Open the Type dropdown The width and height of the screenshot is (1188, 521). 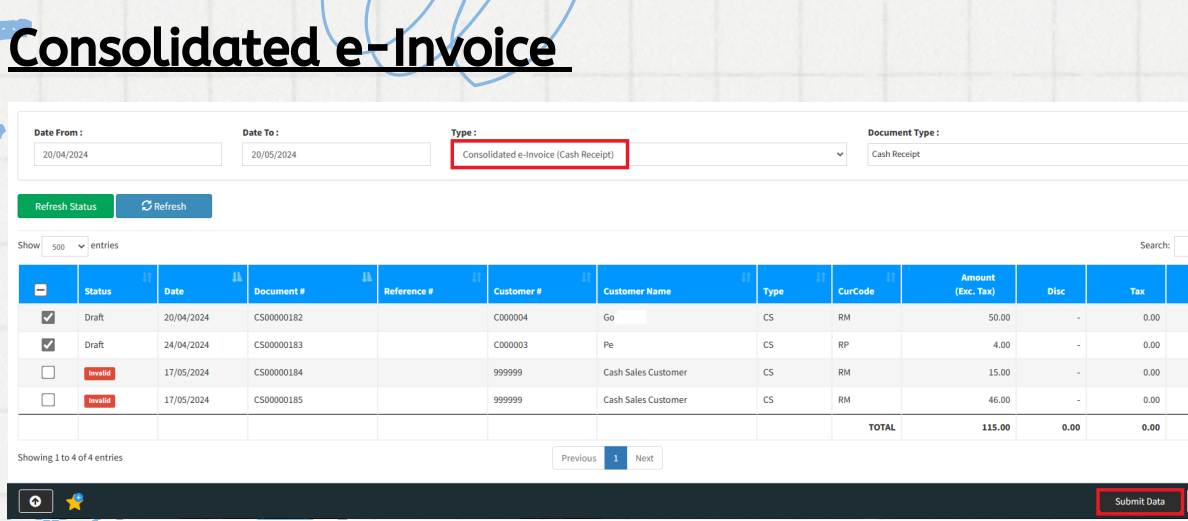(648, 154)
